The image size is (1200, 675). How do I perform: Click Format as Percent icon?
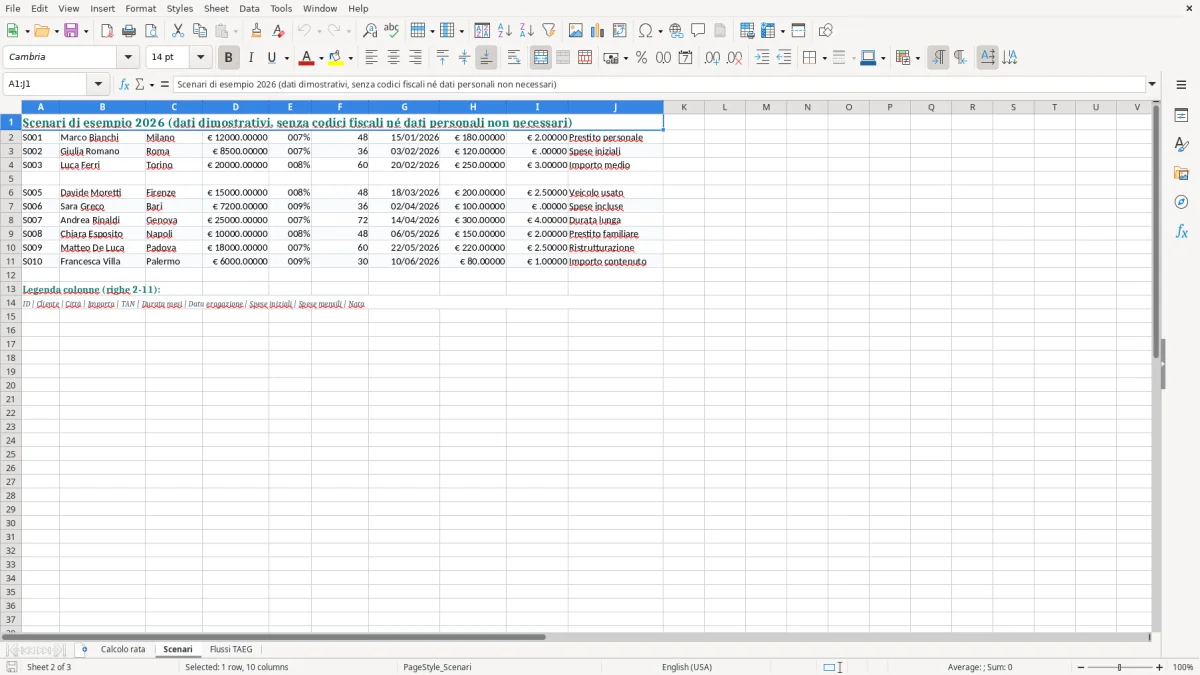(641, 58)
